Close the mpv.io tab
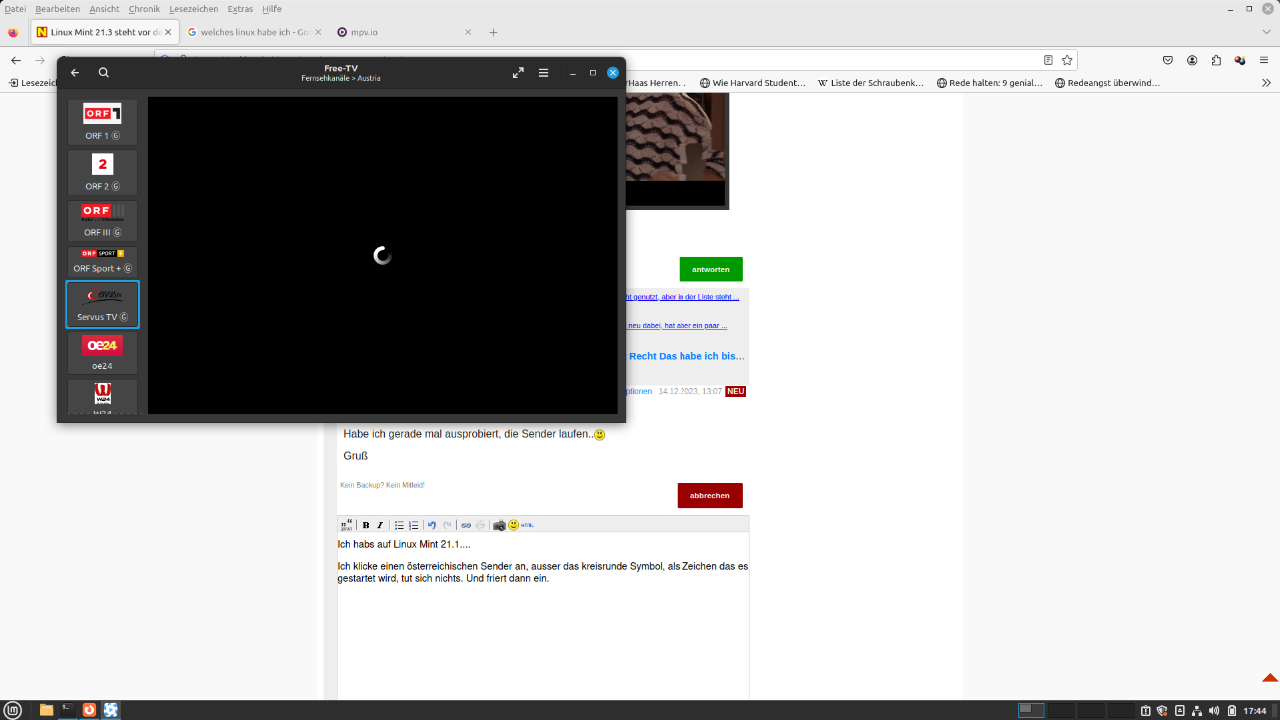1280x720 pixels. click(468, 32)
